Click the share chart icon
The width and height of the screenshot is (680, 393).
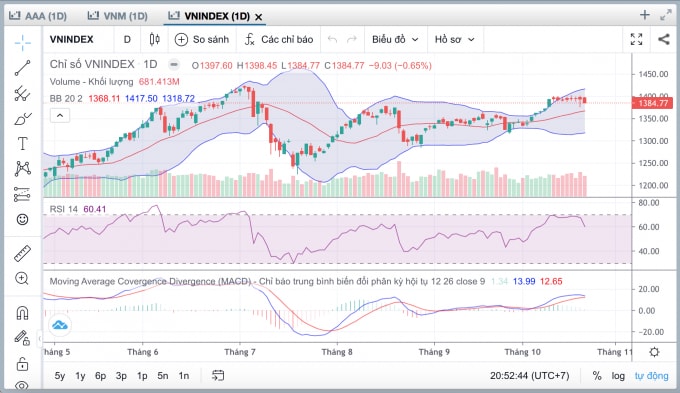tap(664, 39)
